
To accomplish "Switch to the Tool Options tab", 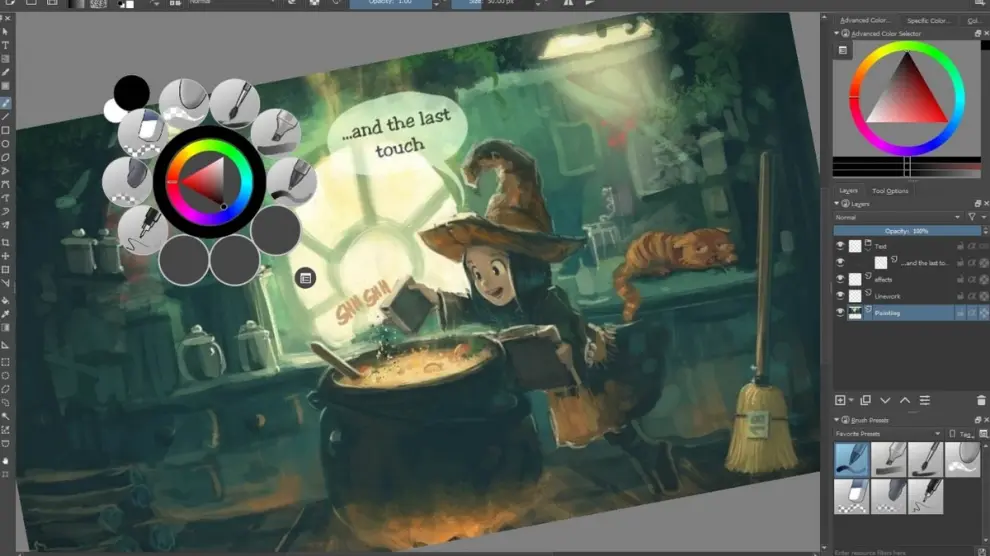I will pos(890,191).
